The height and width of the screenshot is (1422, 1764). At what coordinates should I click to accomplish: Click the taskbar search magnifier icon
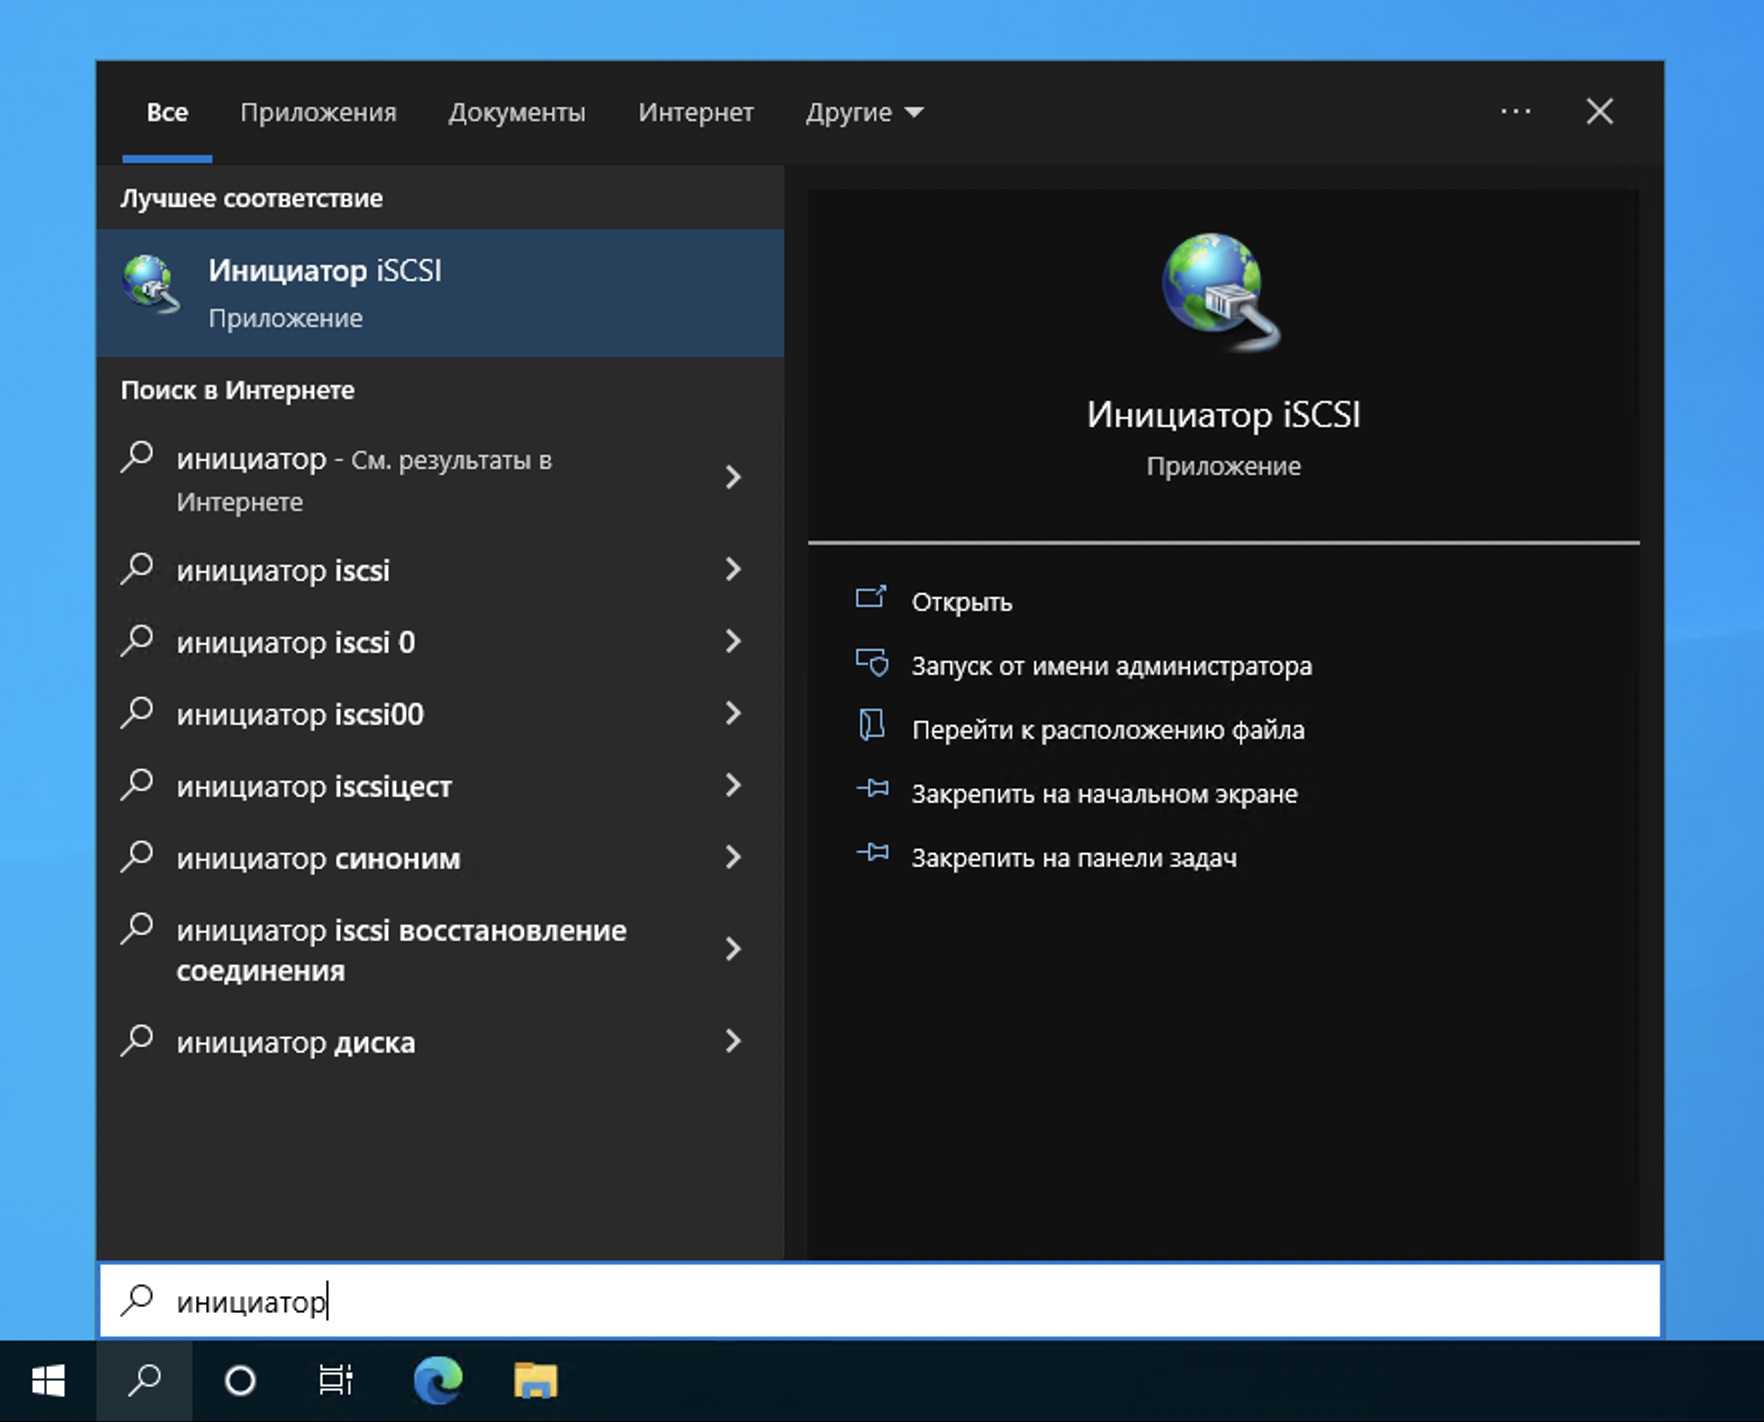pos(144,1381)
